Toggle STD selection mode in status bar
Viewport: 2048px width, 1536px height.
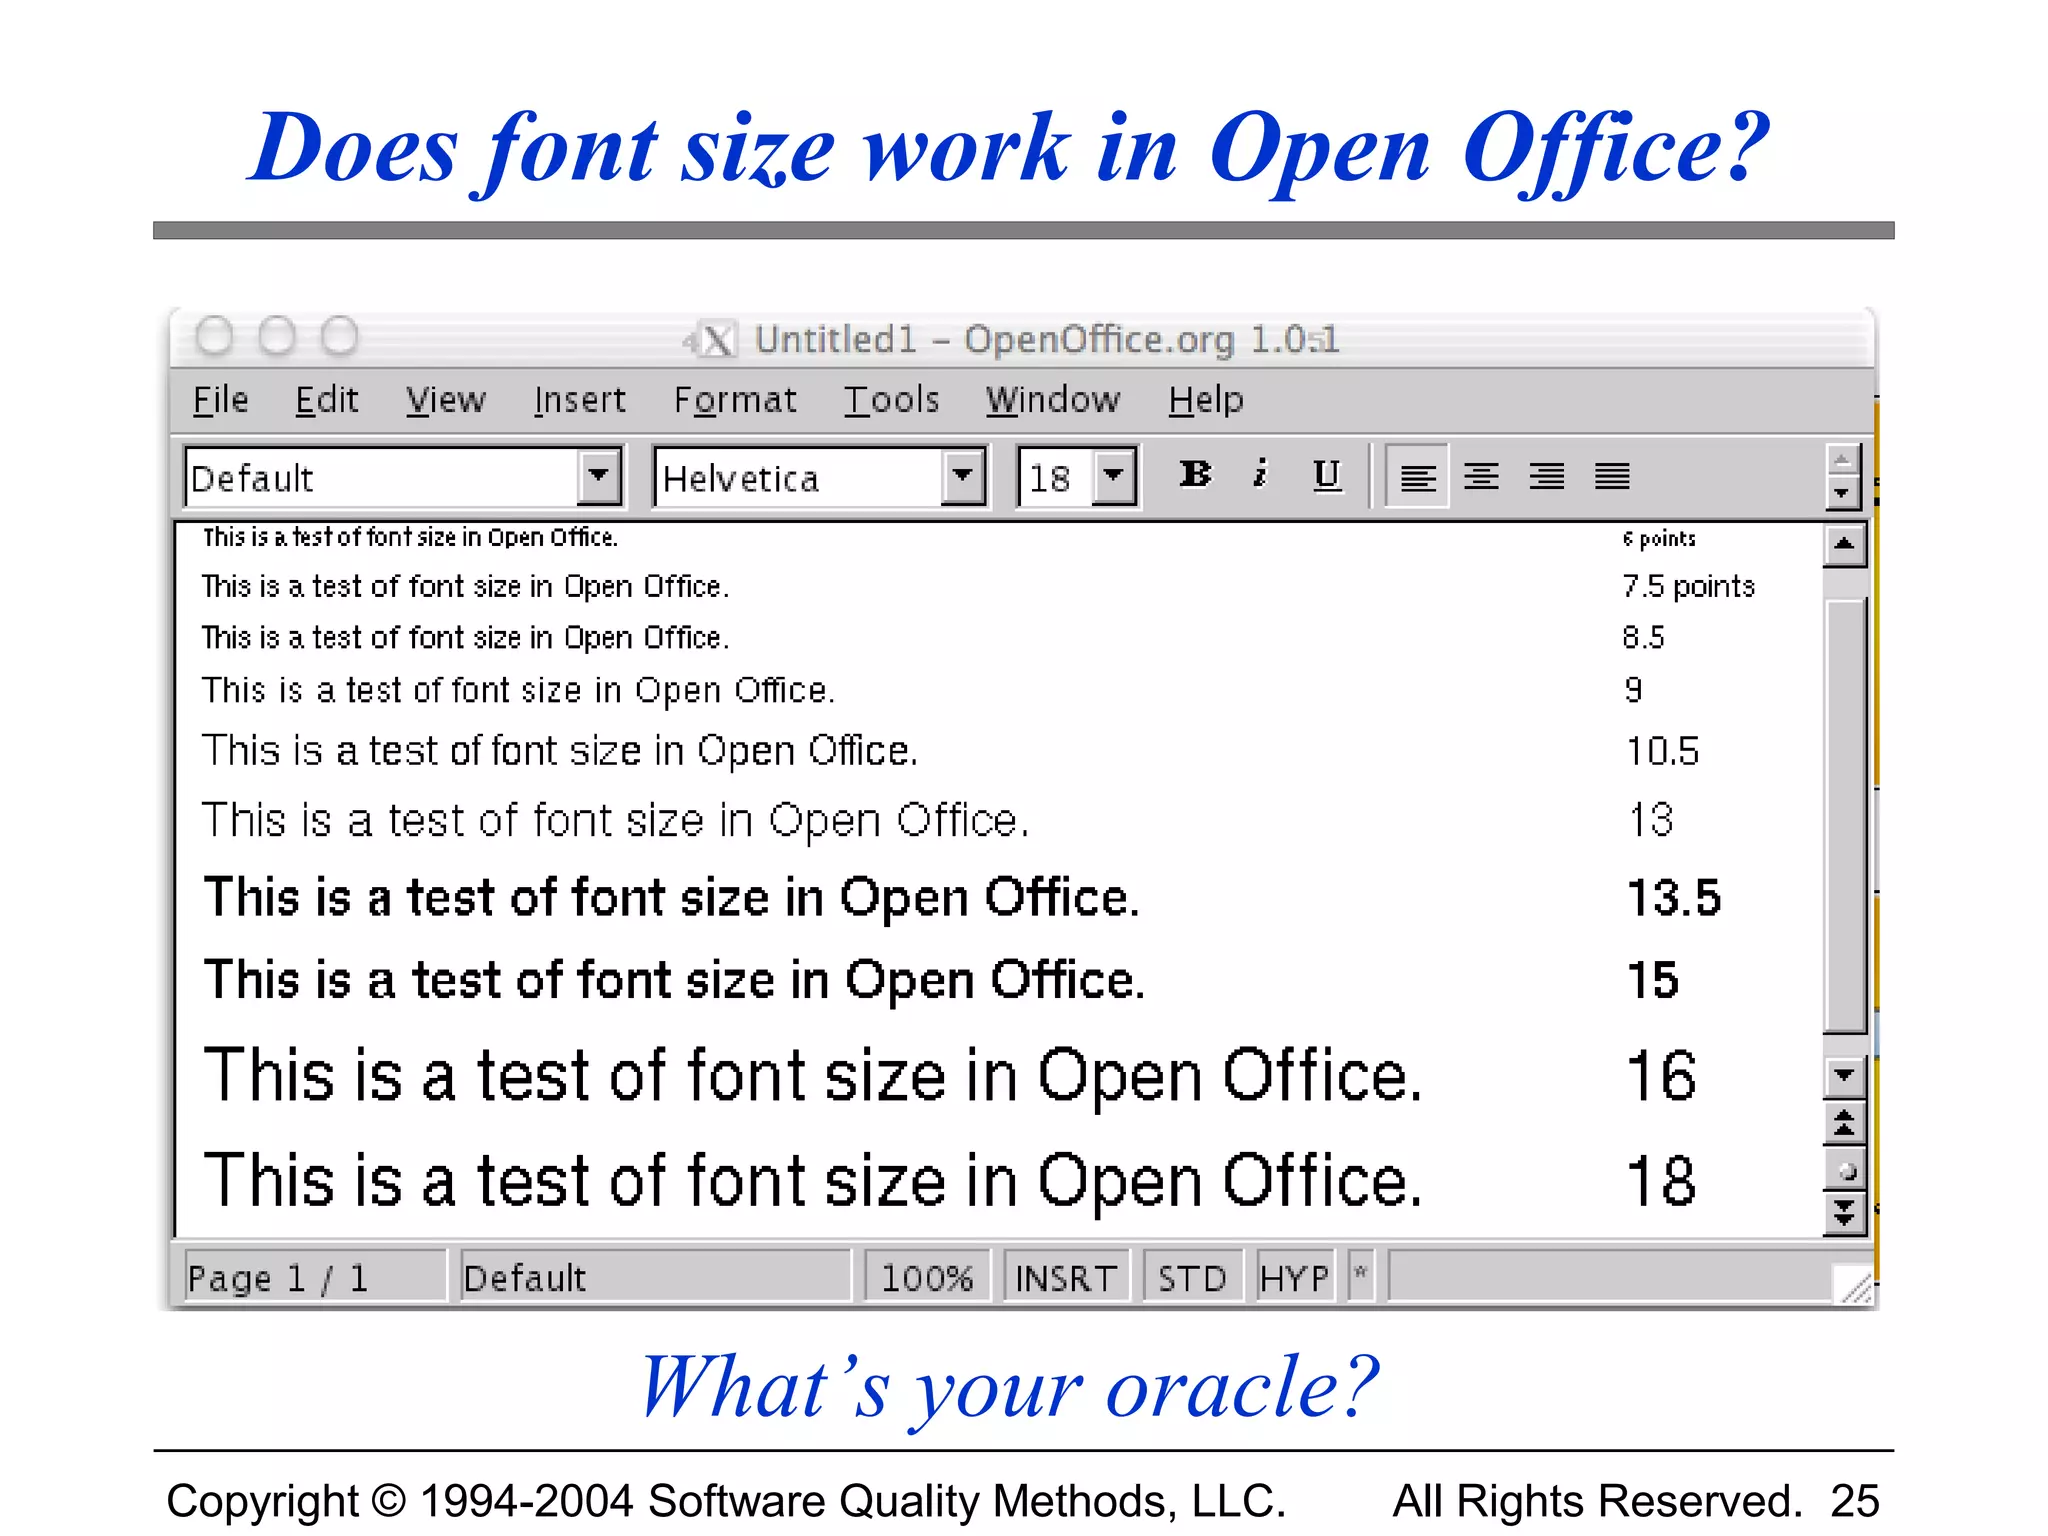pyautogui.click(x=1193, y=1277)
